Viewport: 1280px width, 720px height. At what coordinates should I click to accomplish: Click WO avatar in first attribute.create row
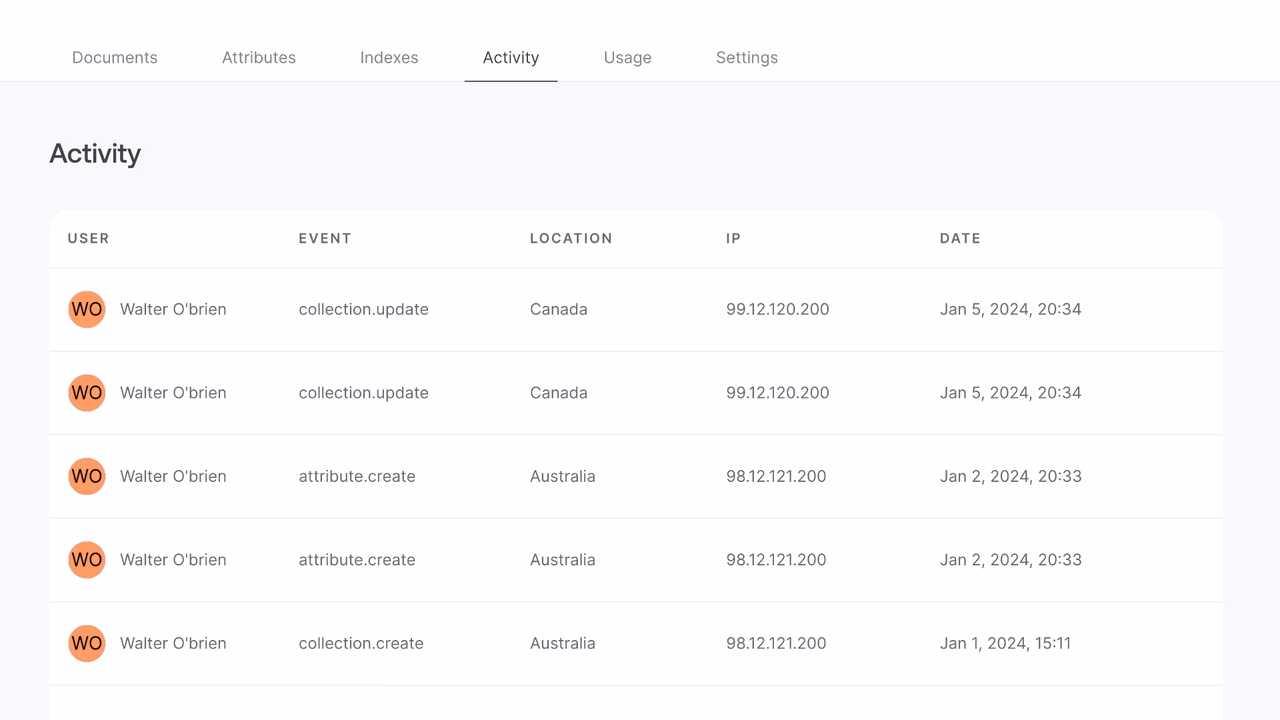87,476
